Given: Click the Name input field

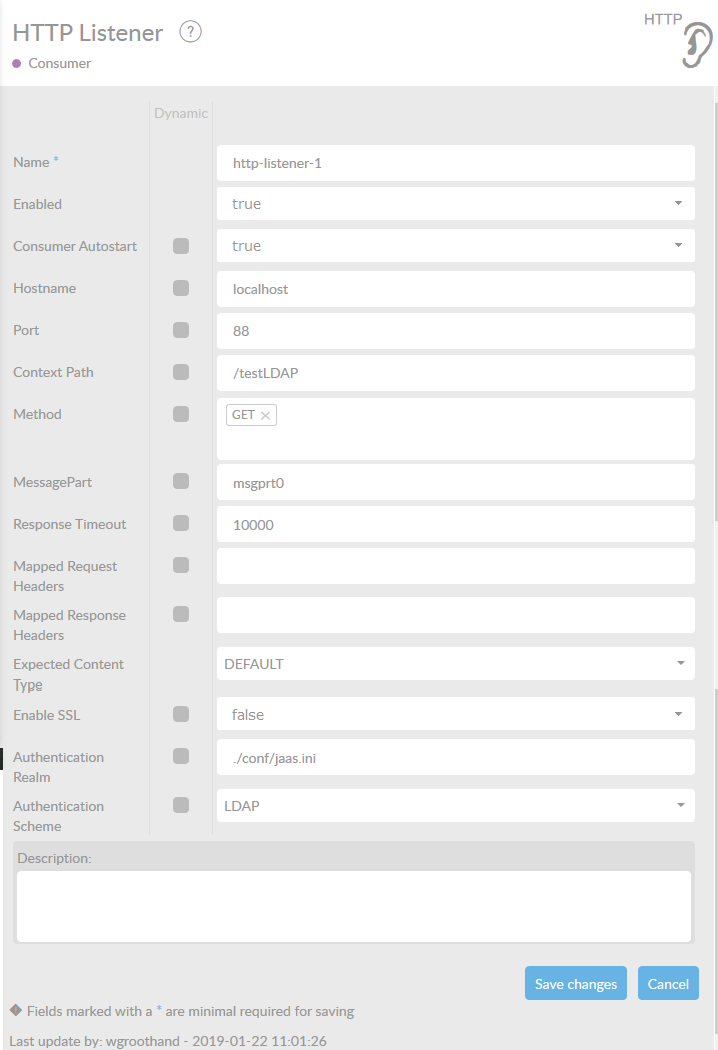Looking at the screenshot, I should (455, 162).
